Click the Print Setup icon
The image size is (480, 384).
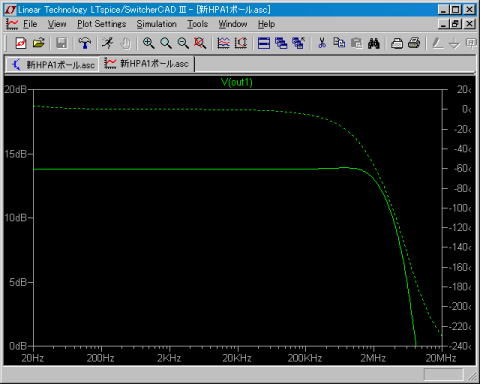(x=397, y=43)
